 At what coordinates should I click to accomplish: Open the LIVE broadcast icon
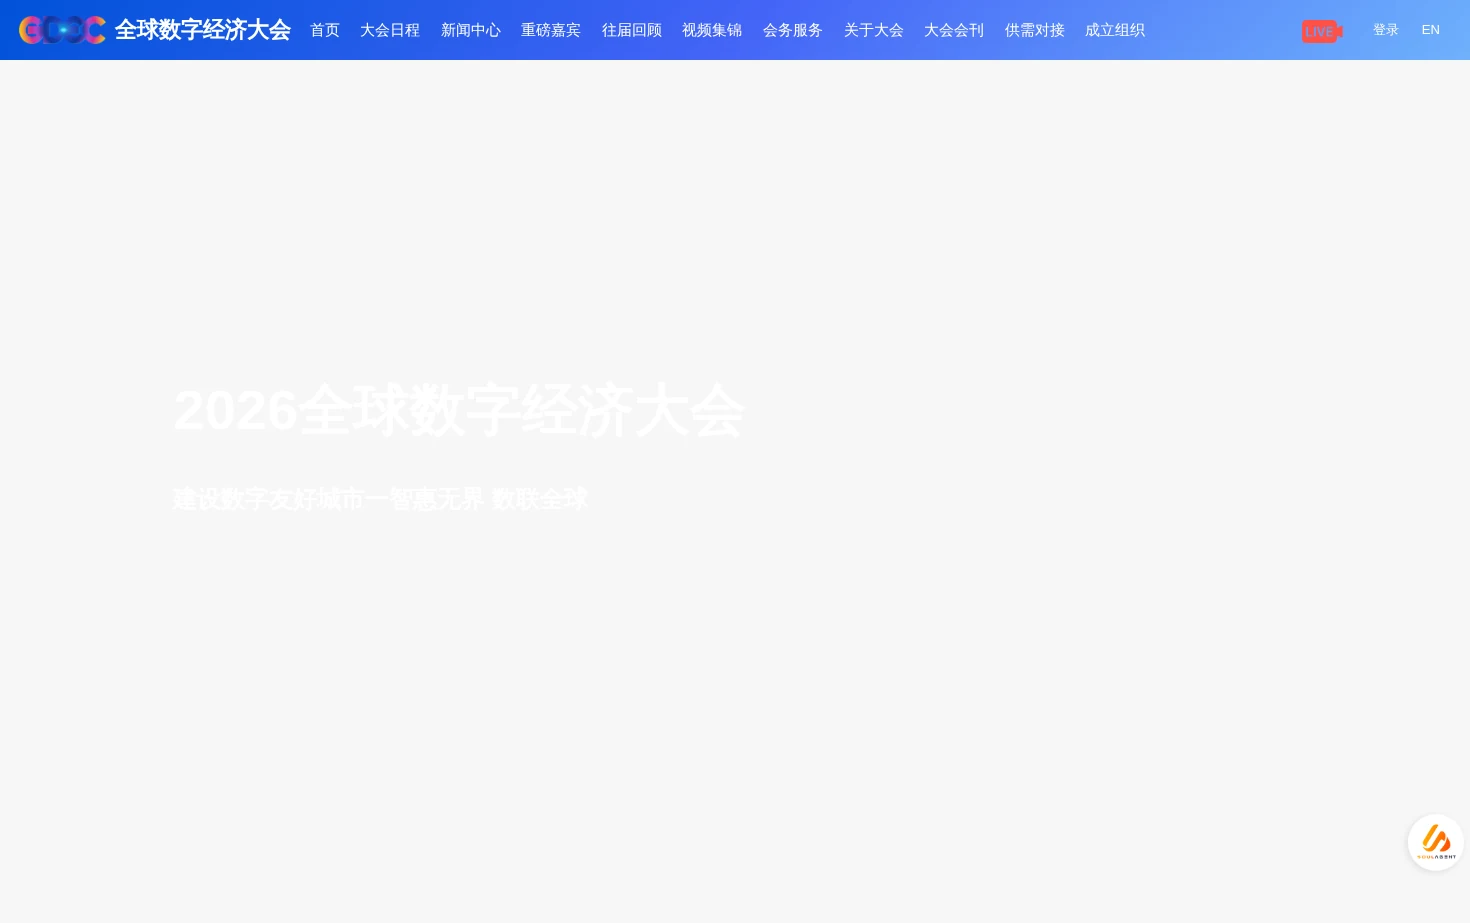[x=1322, y=31]
